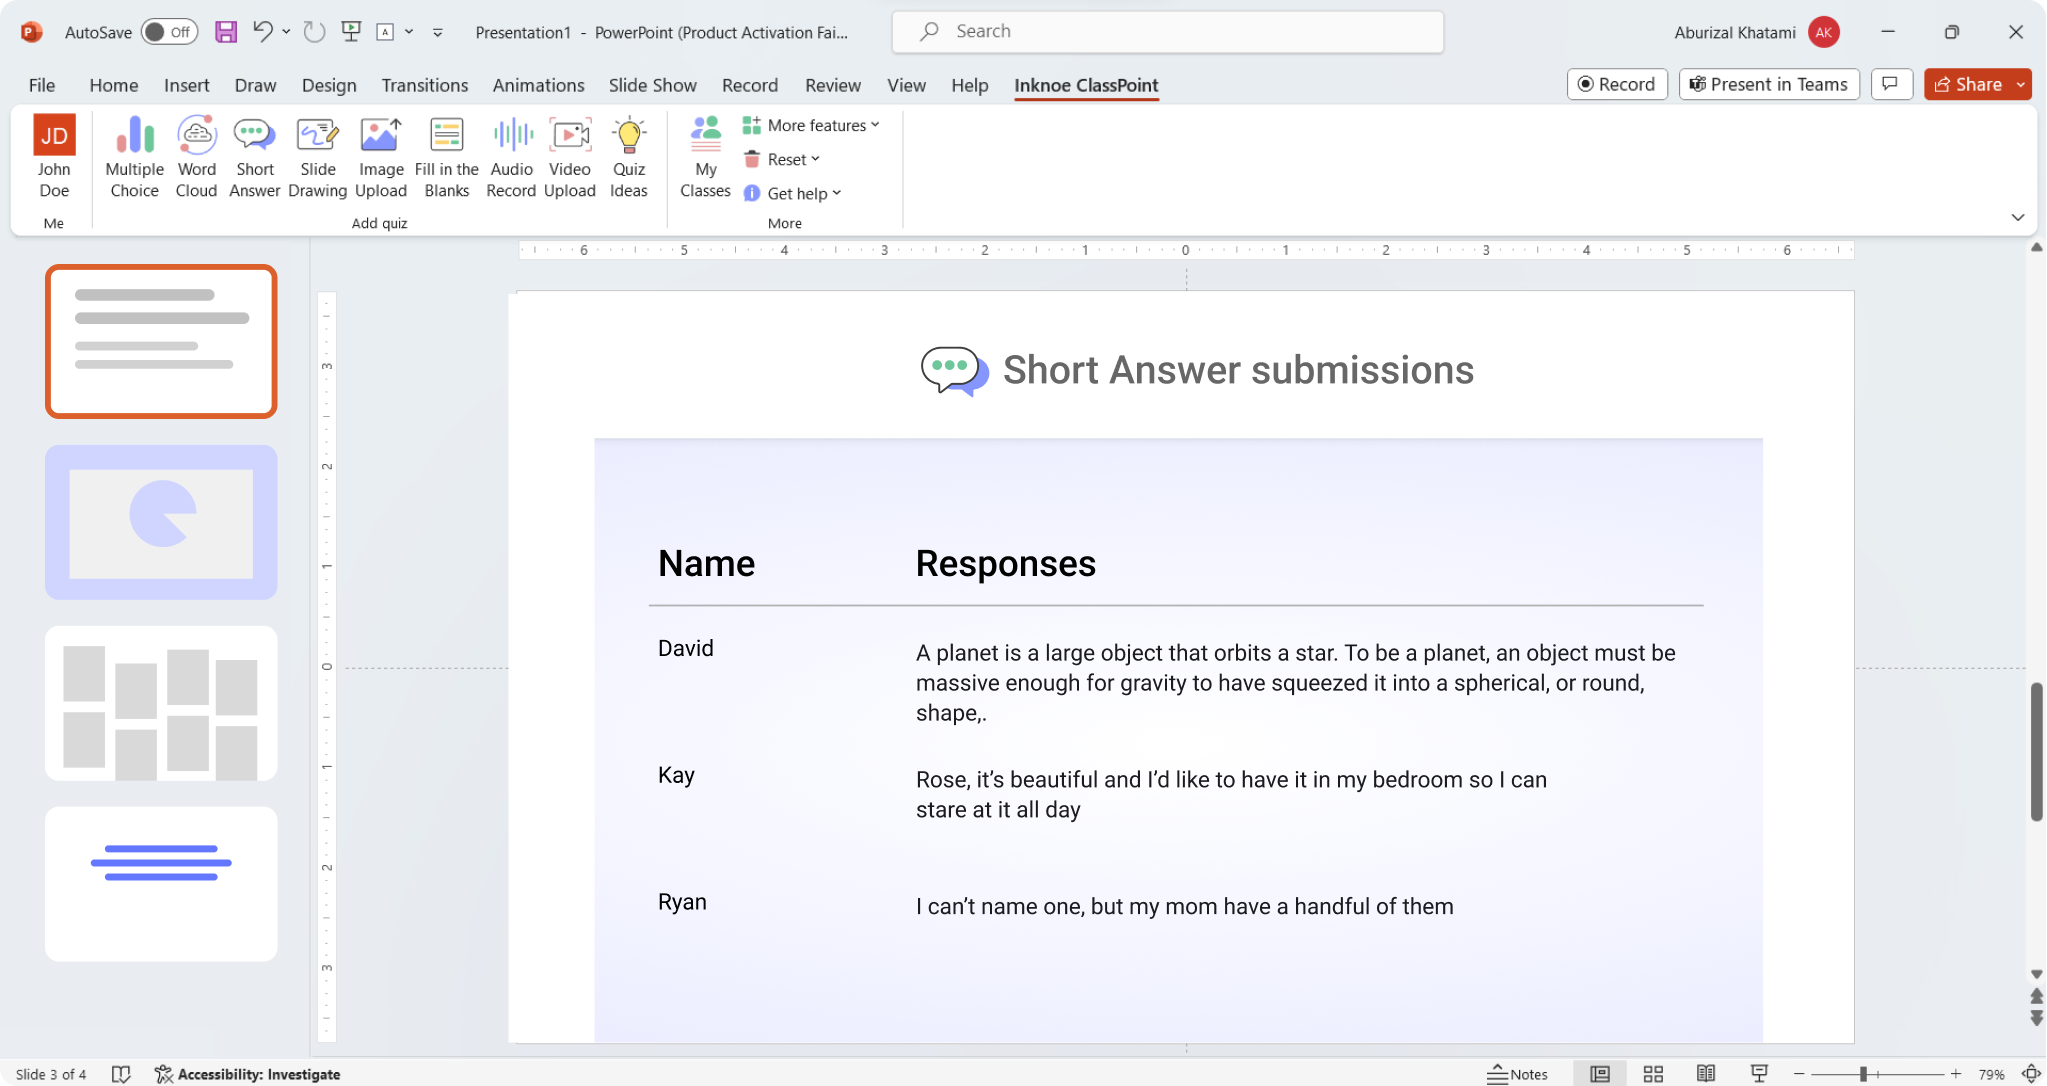
Task: Collapse the ribbon with the chevron
Action: pyautogui.click(x=2017, y=217)
